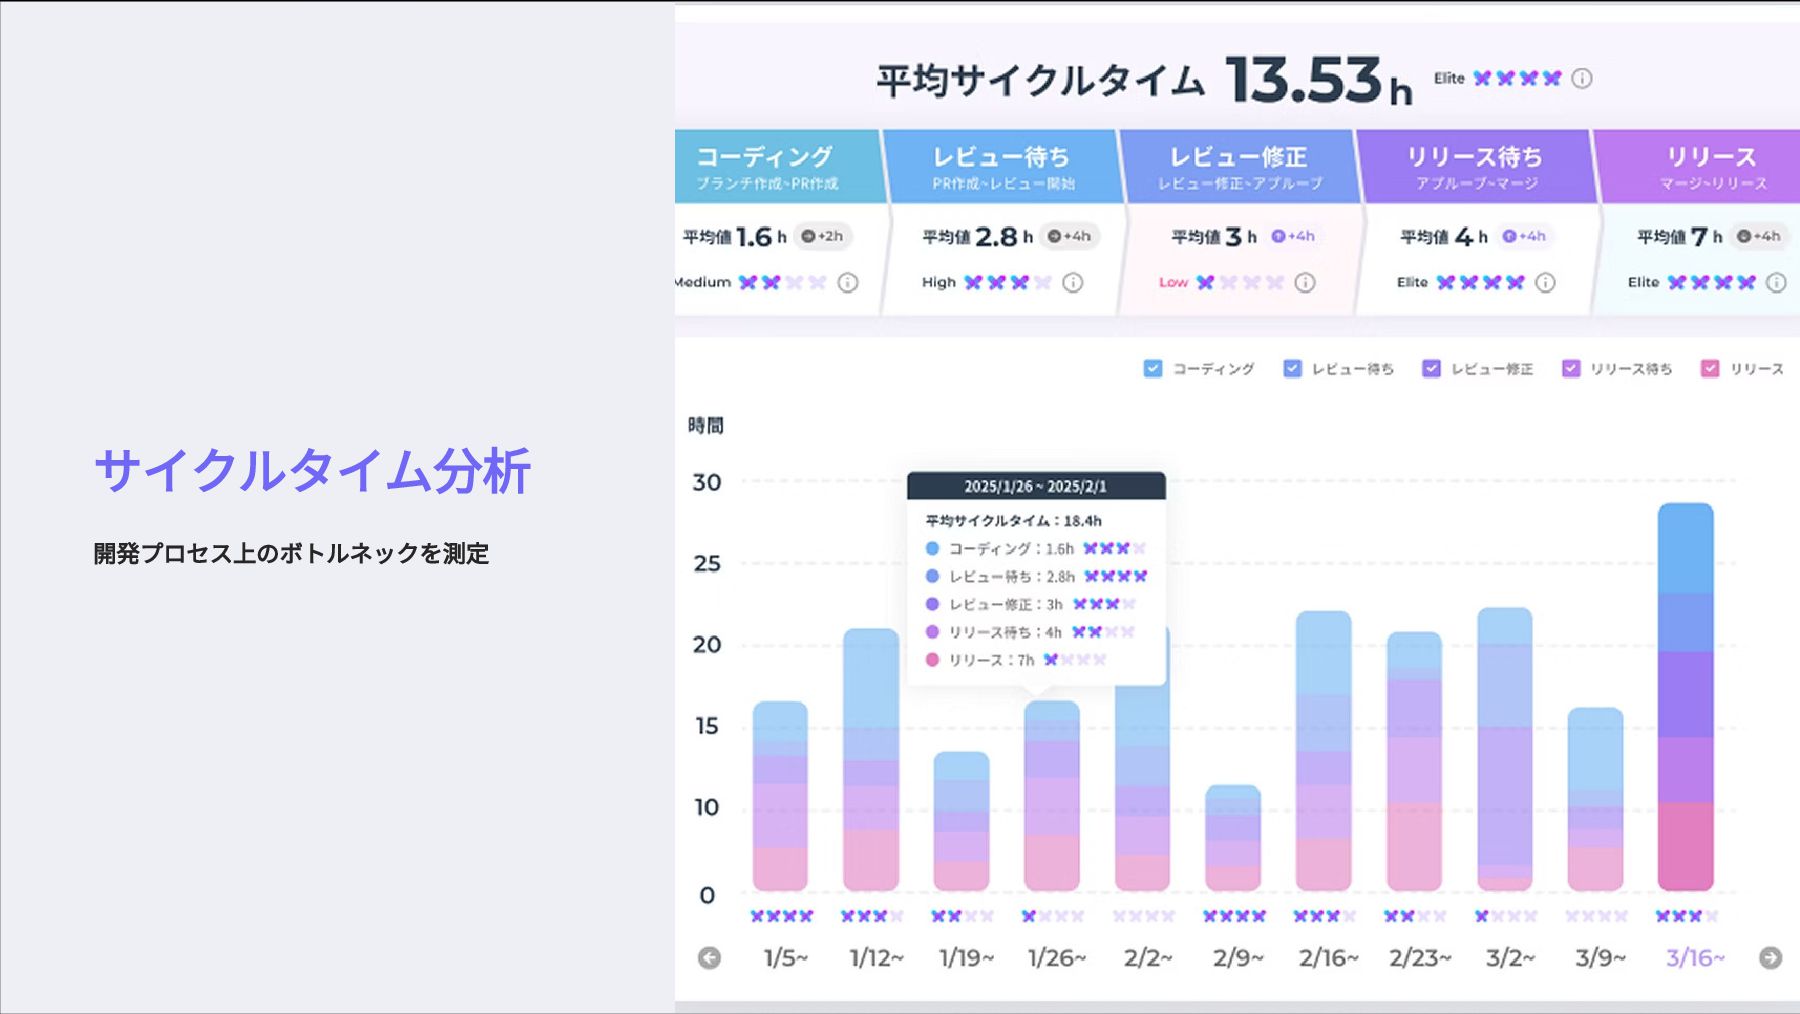The height and width of the screenshot is (1014, 1800).
Task: Click butterfly rating under 1/5~ bar
Action: point(781,916)
